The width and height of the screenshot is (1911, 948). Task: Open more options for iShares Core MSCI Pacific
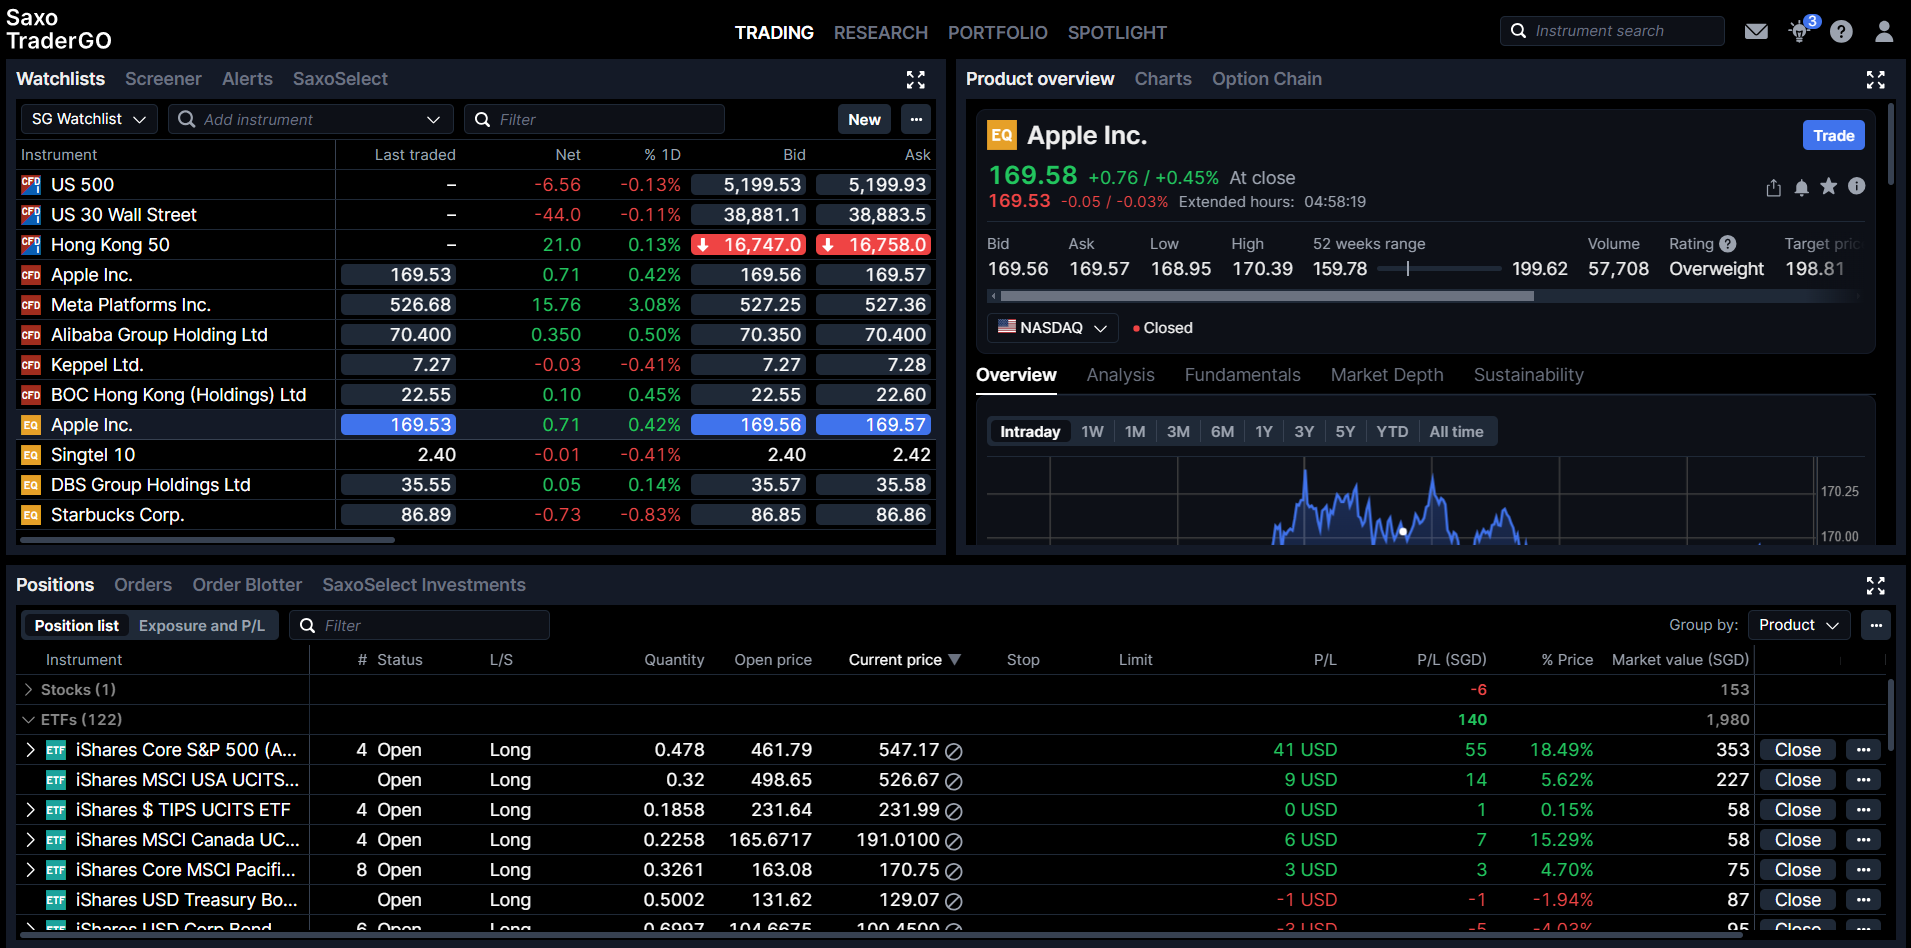pos(1863,870)
